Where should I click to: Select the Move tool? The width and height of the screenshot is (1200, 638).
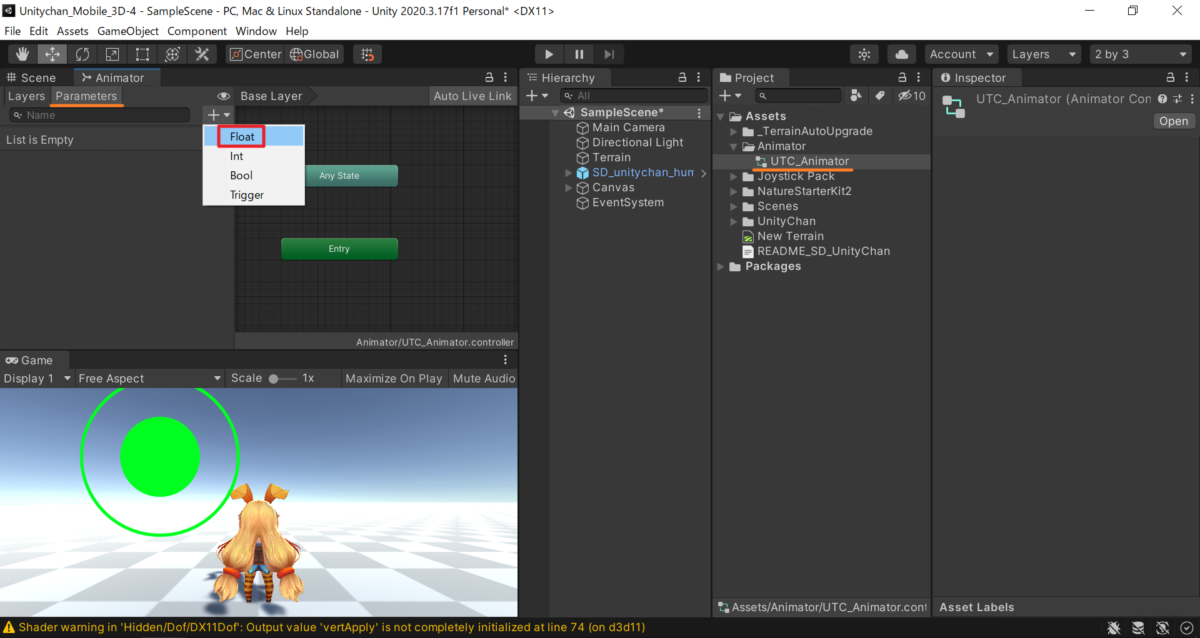point(52,54)
